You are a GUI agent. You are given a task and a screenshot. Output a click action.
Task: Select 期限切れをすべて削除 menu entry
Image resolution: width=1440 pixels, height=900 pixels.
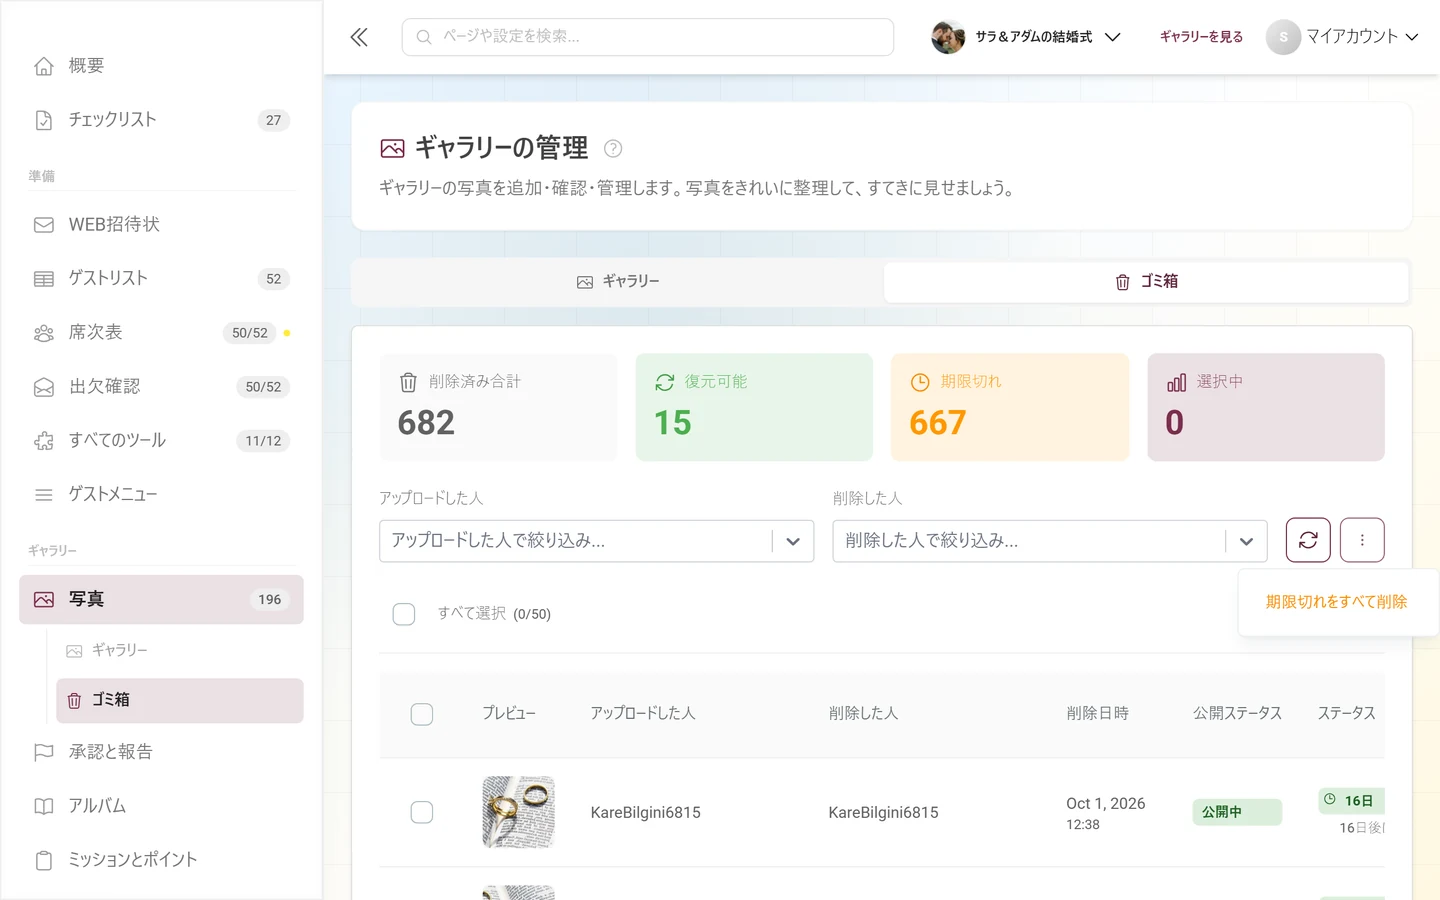coord(1336,602)
